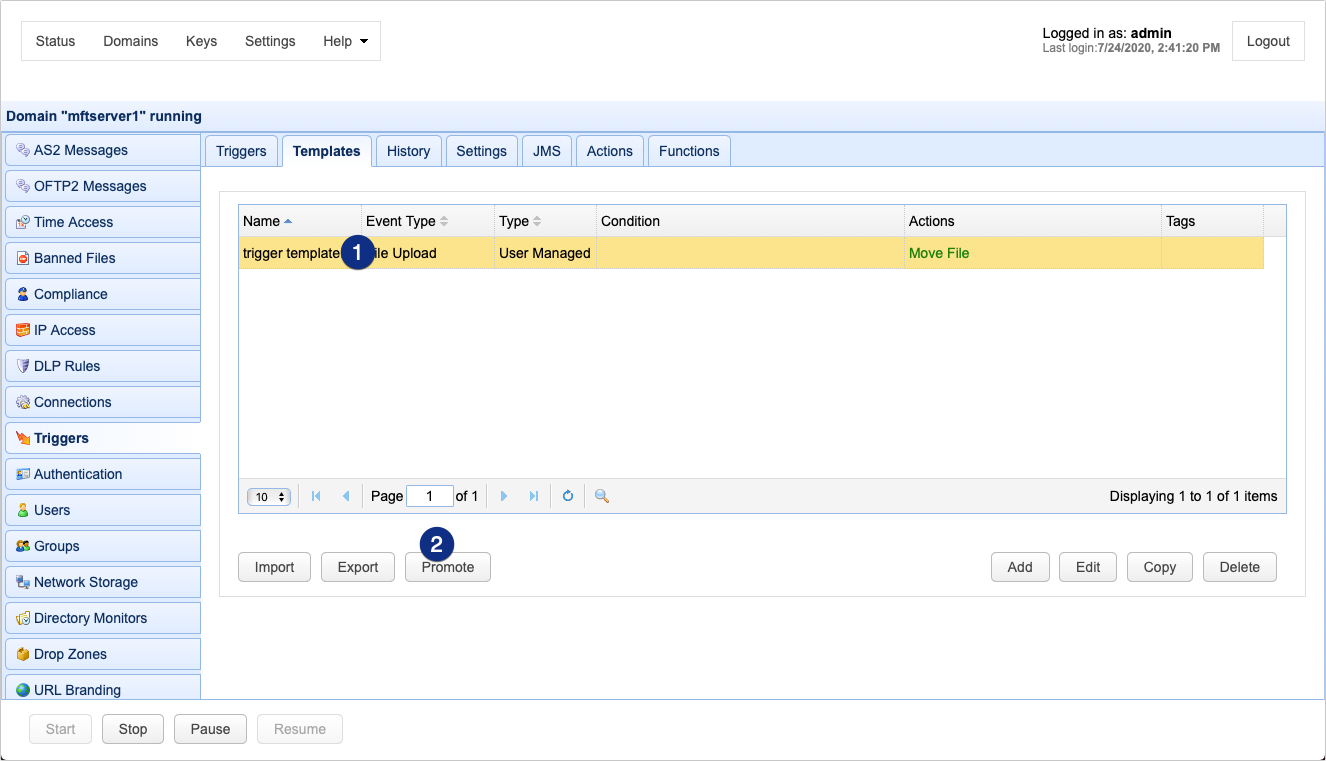Open the Keys menu
The width and height of the screenshot is (1326, 761).
click(201, 41)
